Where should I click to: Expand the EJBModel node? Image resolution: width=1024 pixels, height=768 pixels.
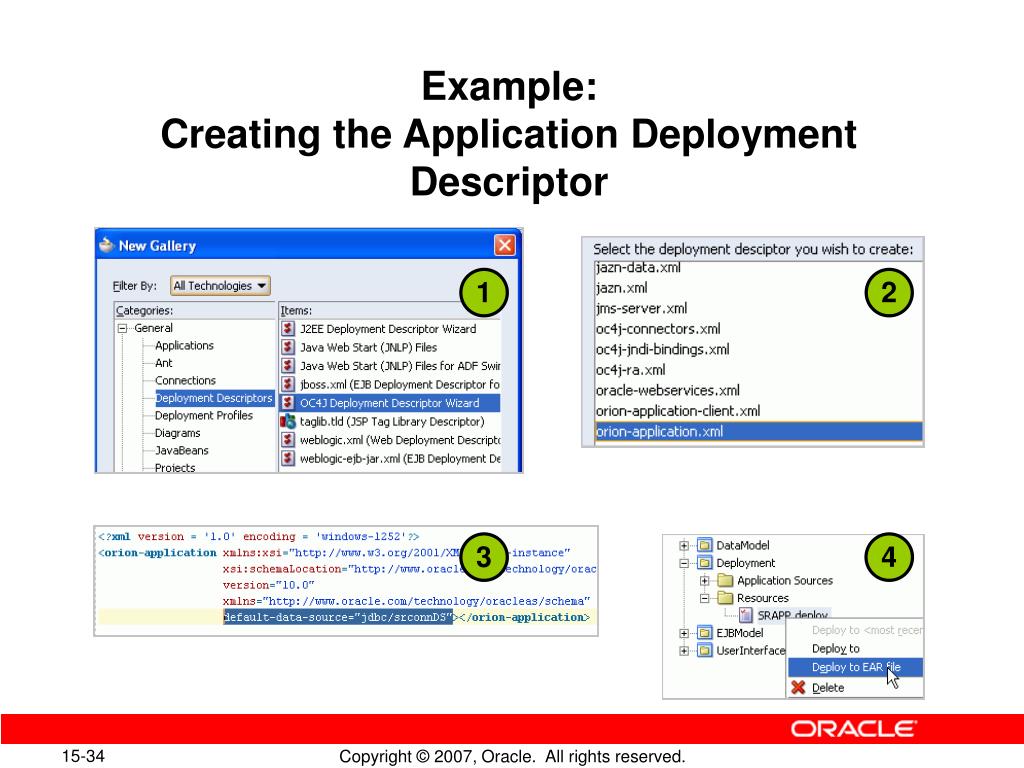[684, 632]
